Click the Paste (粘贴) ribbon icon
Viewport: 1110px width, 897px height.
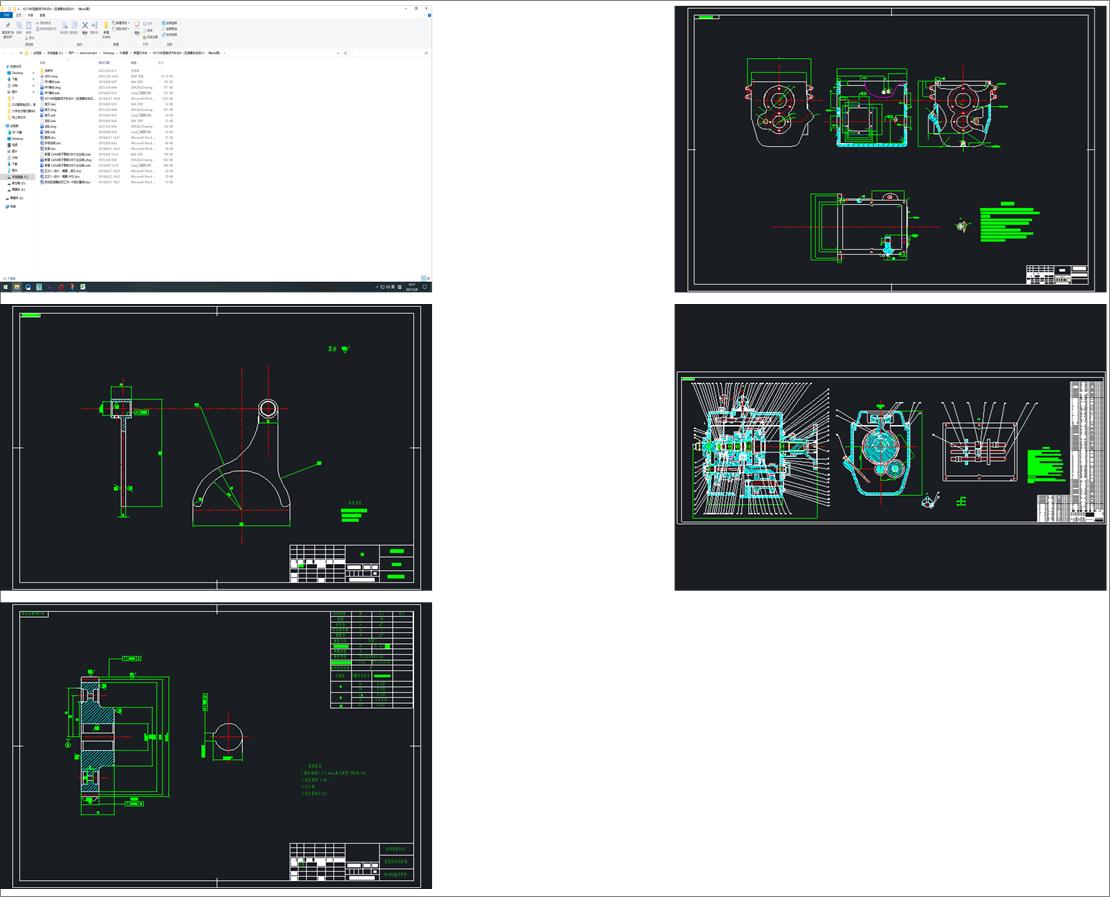(x=30, y=28)
